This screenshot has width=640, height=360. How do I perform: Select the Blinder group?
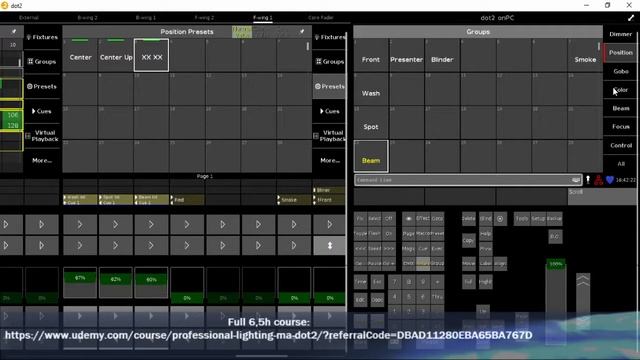click(x=442, y=56)
